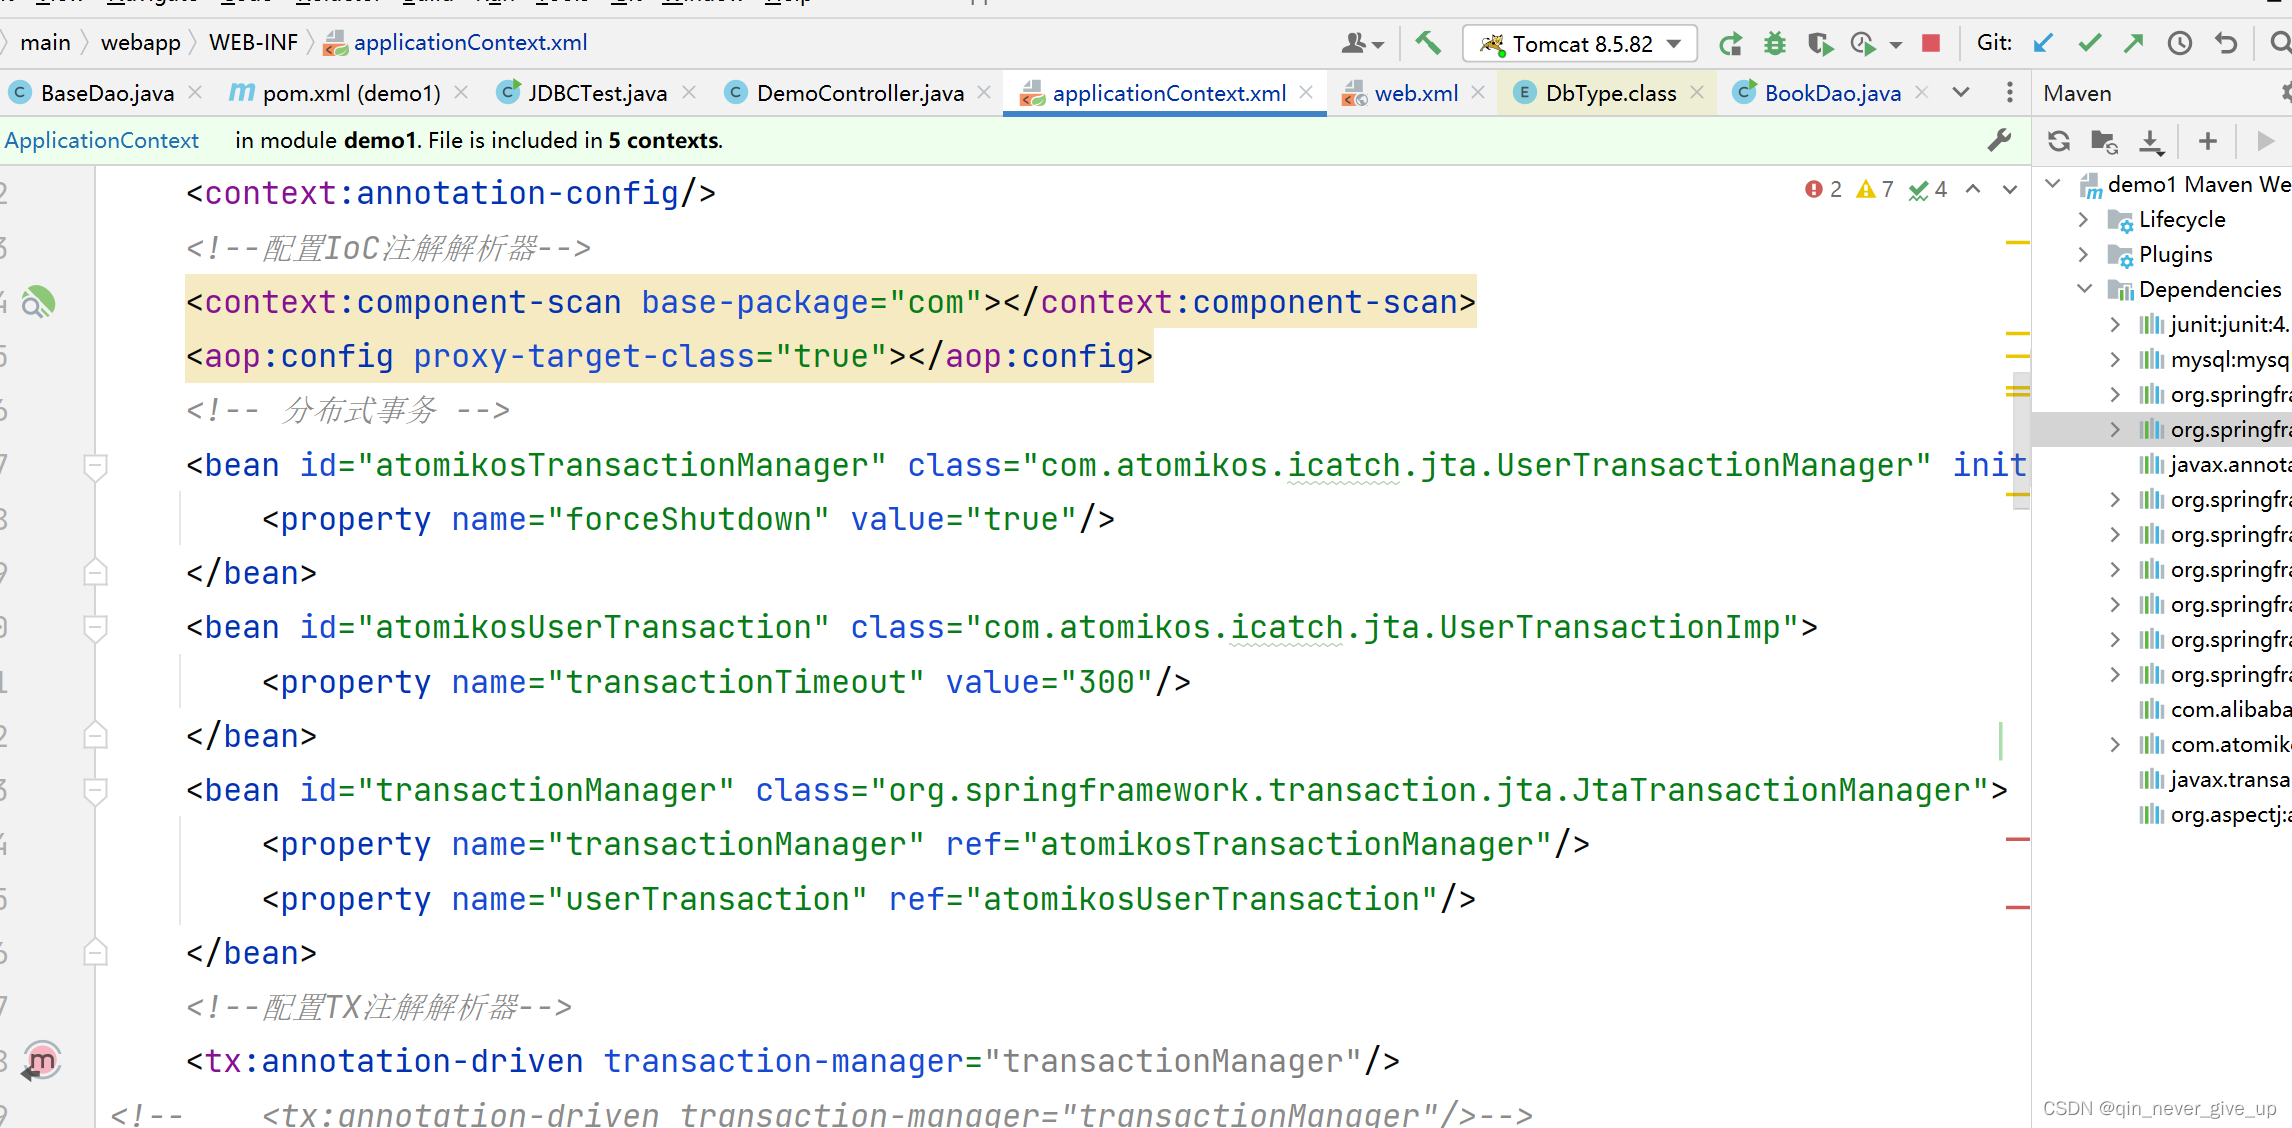Click the Build project hammer icon
The height and width of the screenshot is (1128, 2292).
(1427, 43)
